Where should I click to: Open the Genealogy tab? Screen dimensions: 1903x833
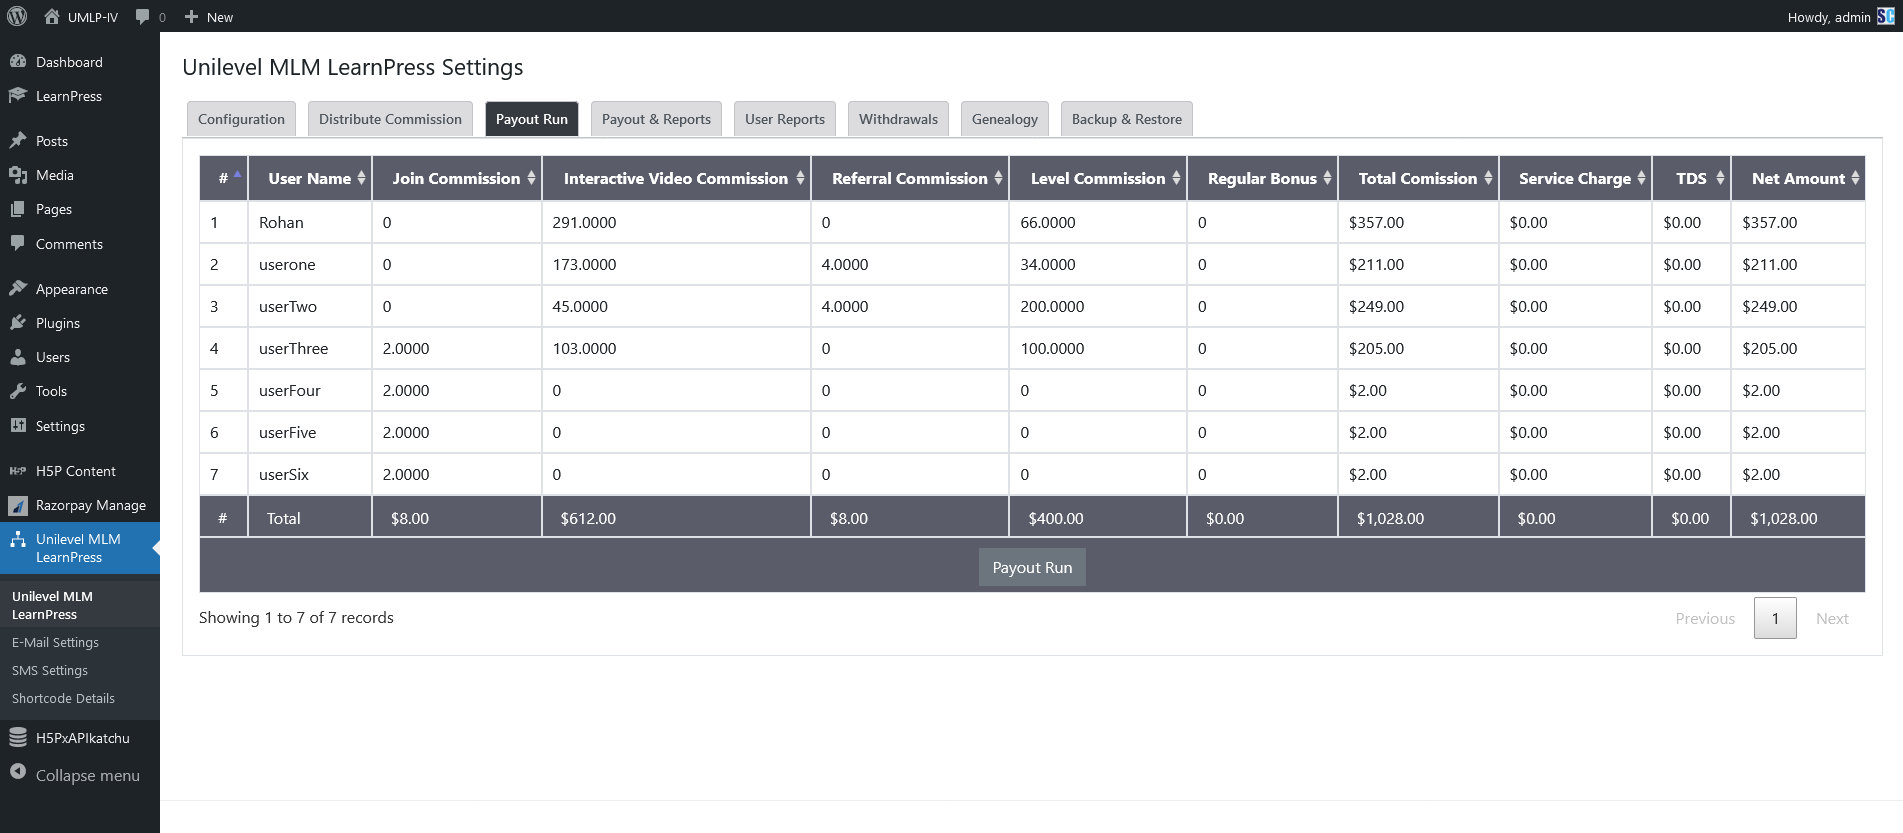1005,118
